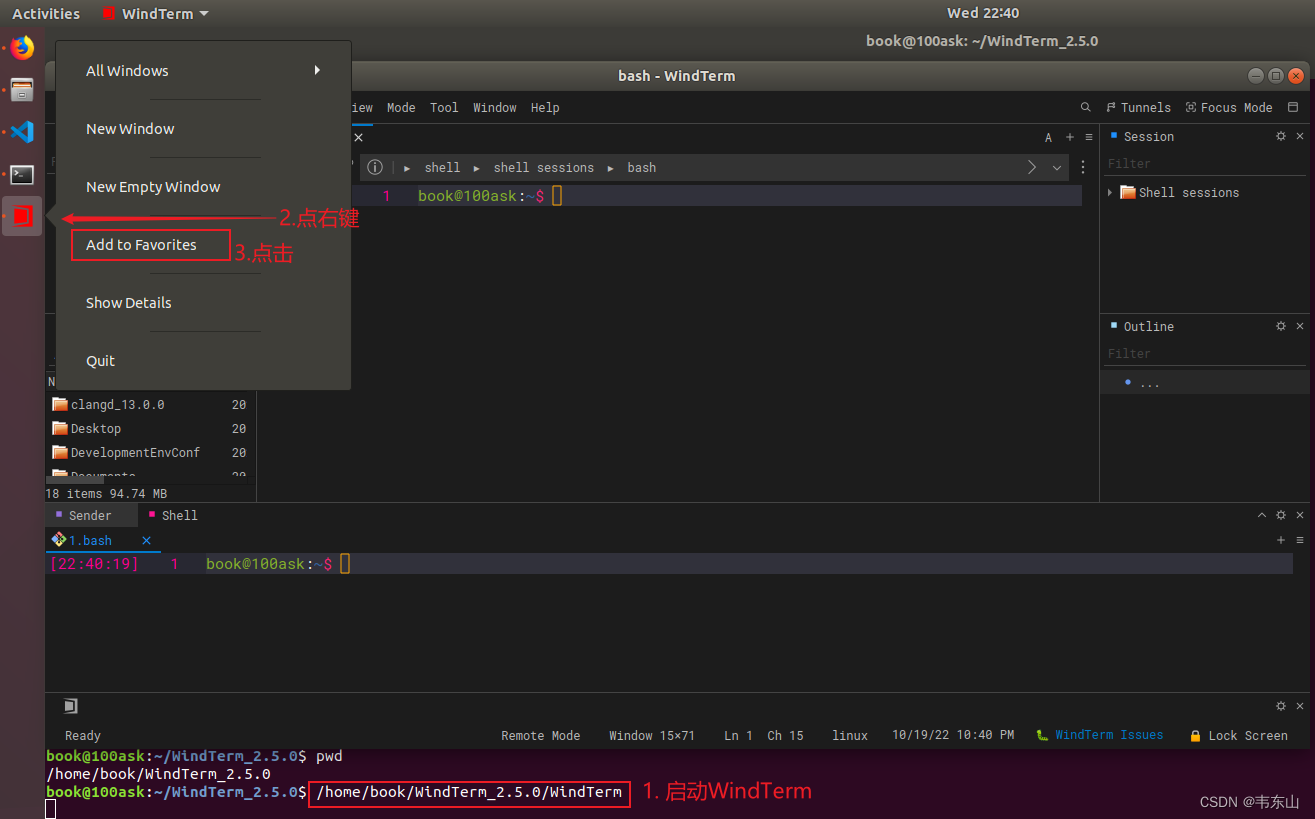Open the path bar dropdown arrow
Image resolution: width=1315 pixels, height=819 pixels.
[x=1057, y=168]
